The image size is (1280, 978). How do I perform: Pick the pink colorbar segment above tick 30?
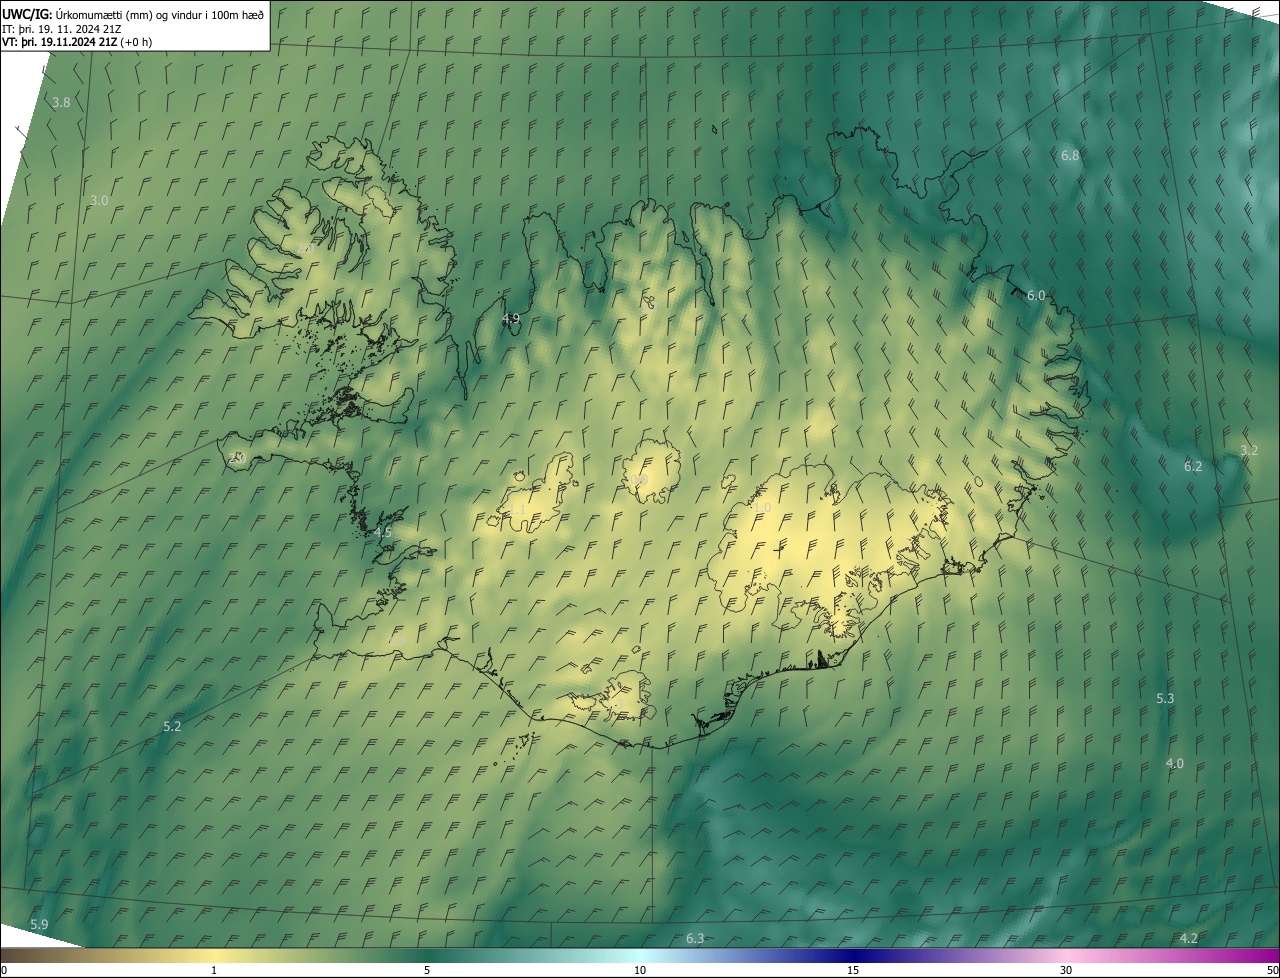pos(1066,956)
